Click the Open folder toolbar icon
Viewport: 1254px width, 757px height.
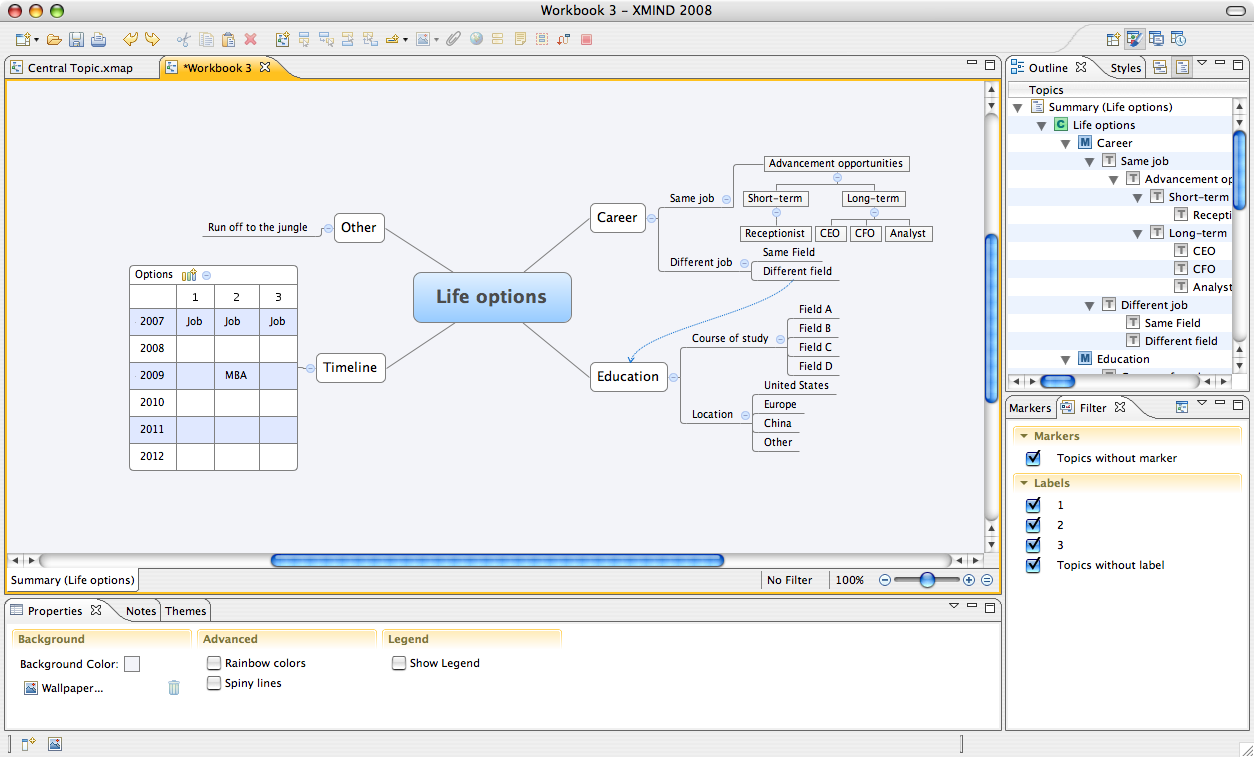click(54, 40)
